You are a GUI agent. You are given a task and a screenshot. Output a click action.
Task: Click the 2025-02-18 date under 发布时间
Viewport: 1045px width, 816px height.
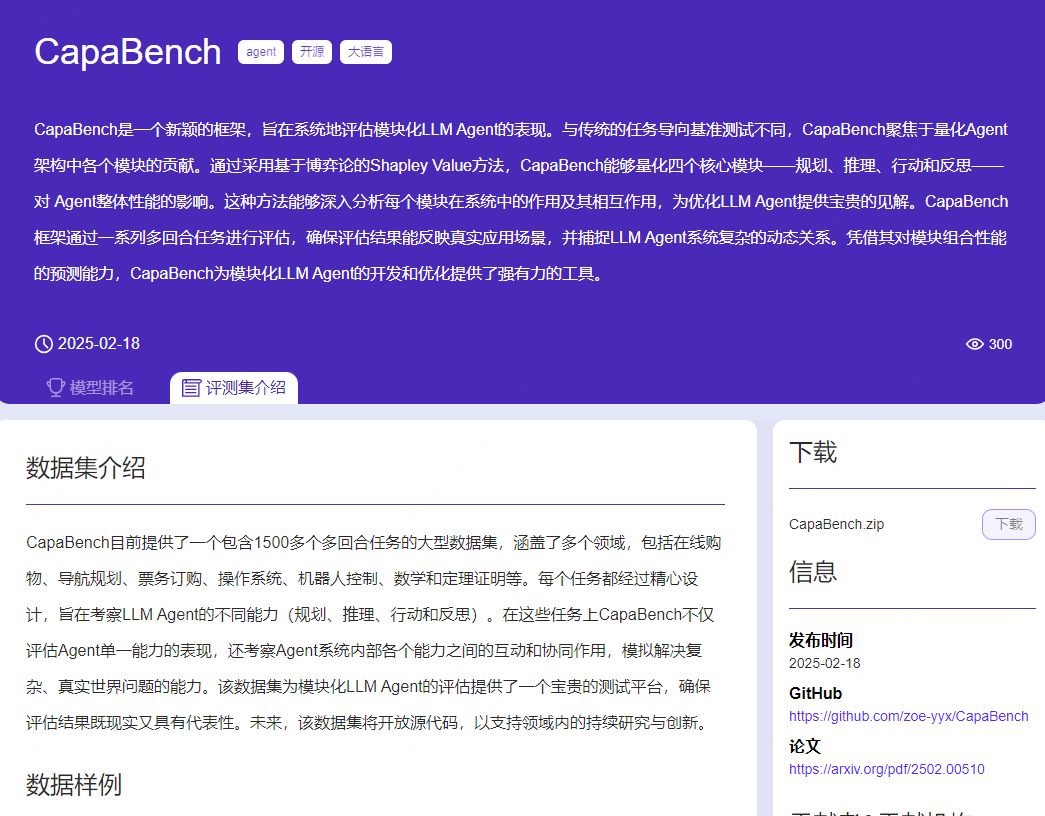pyautogui.click(x=824, y=663)
